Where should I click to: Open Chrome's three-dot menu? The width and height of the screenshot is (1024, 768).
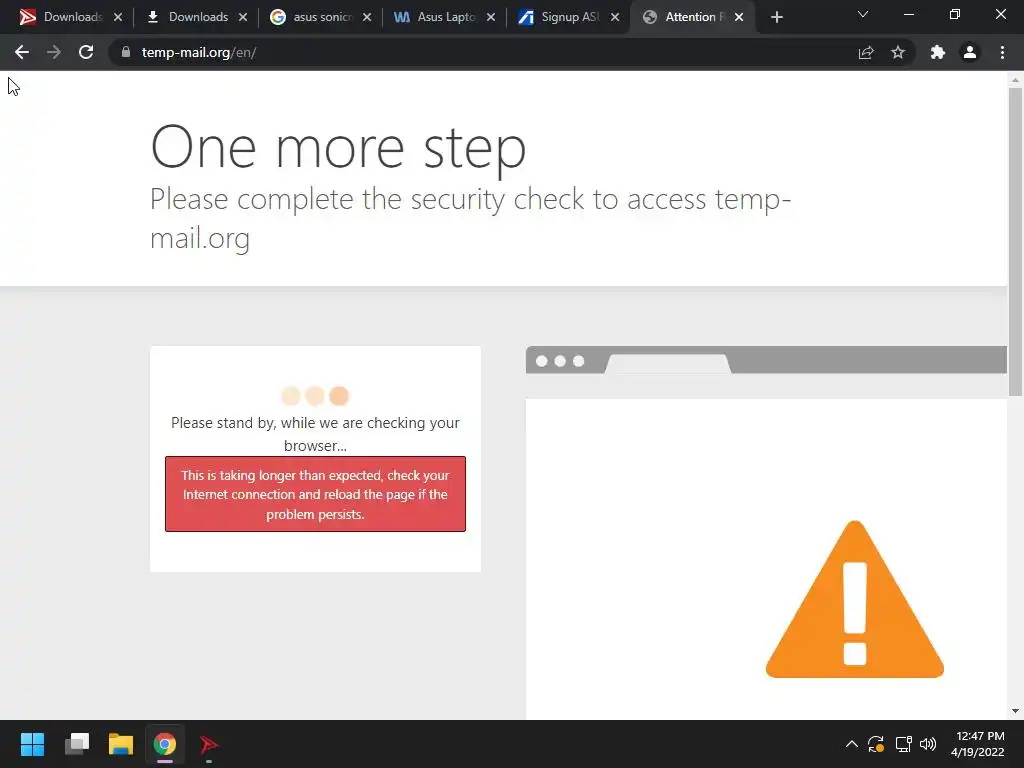point(1002,52)
